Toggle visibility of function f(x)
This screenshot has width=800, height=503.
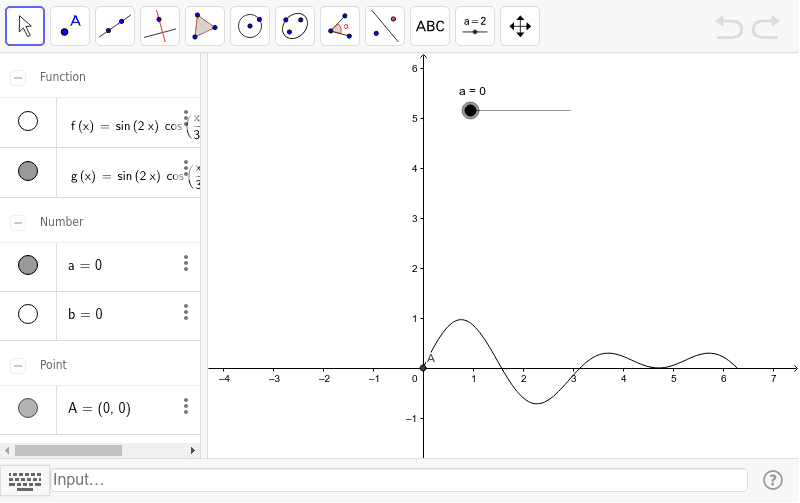point(28,121)
